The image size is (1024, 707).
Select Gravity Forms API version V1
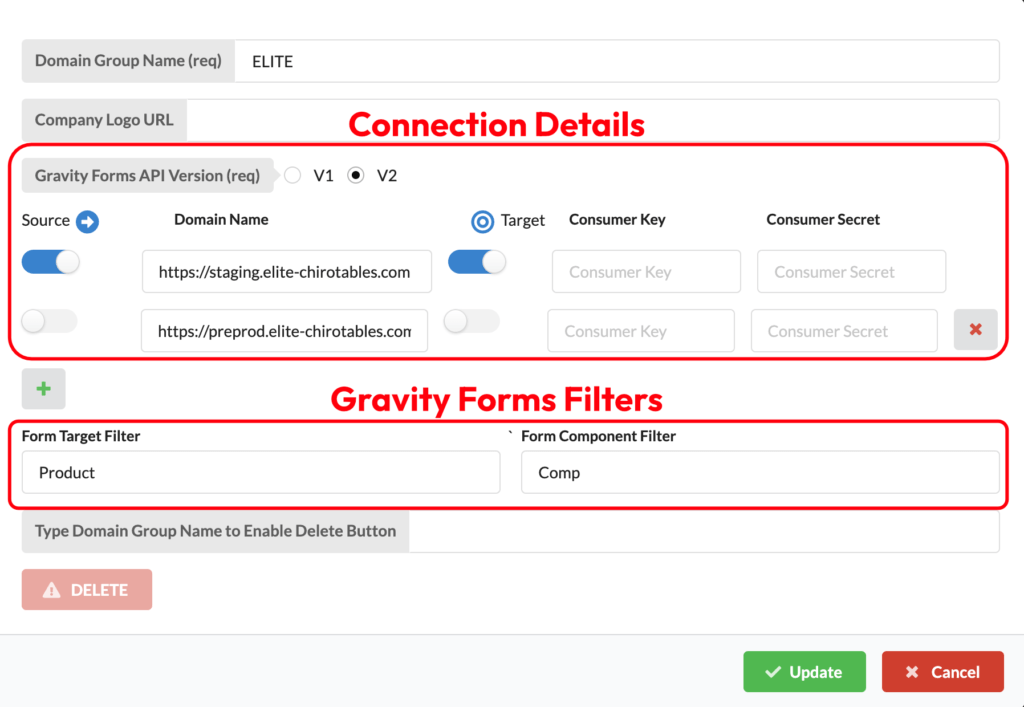coord(293,175)
